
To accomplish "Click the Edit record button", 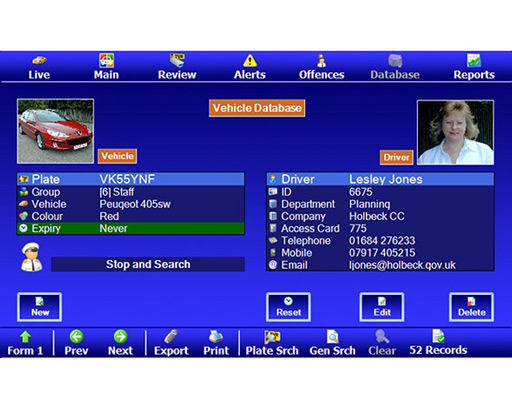I will (x=382, y=307).
